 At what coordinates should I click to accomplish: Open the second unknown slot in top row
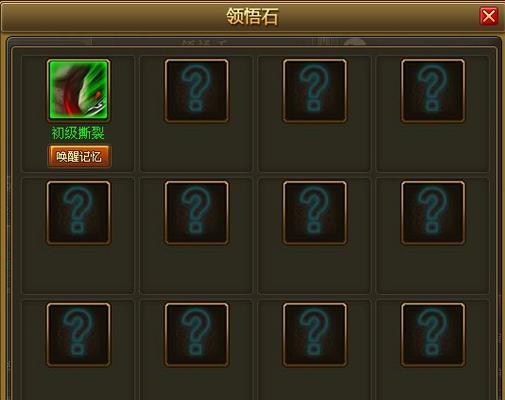click(197, 91)
